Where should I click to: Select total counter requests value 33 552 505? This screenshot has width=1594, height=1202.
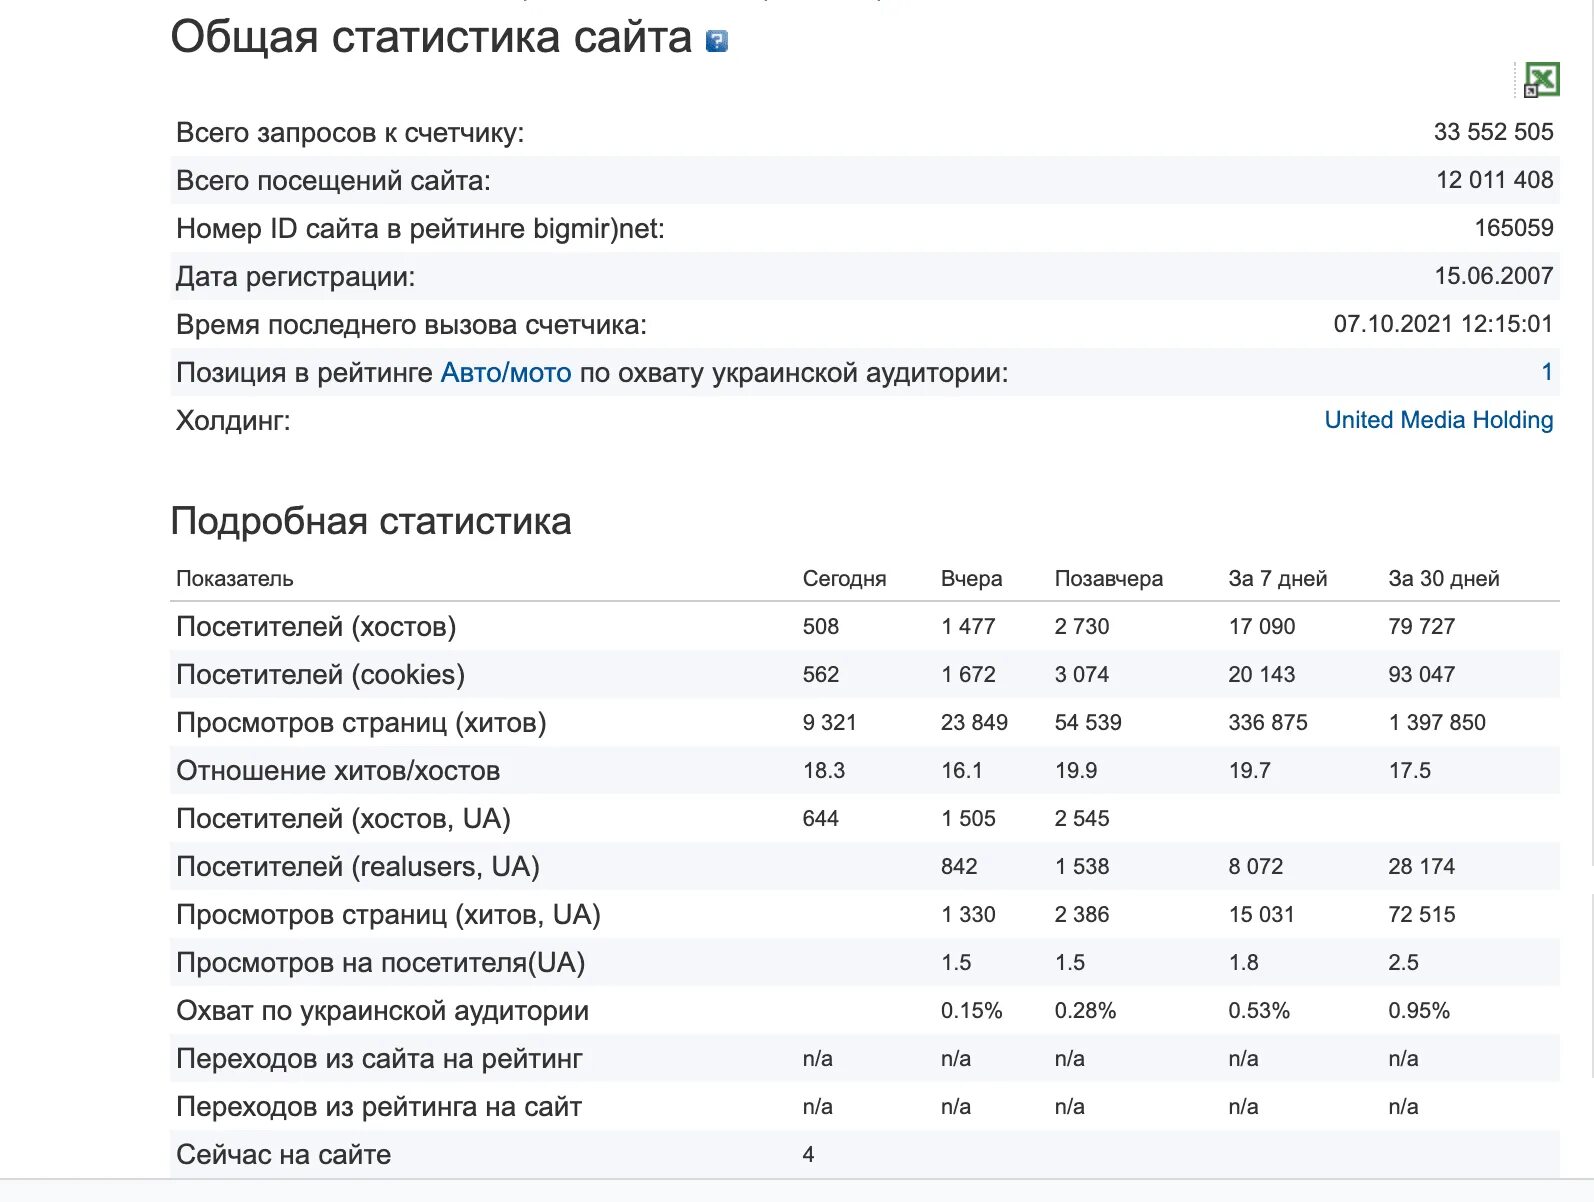click(x=1493, y=132)
